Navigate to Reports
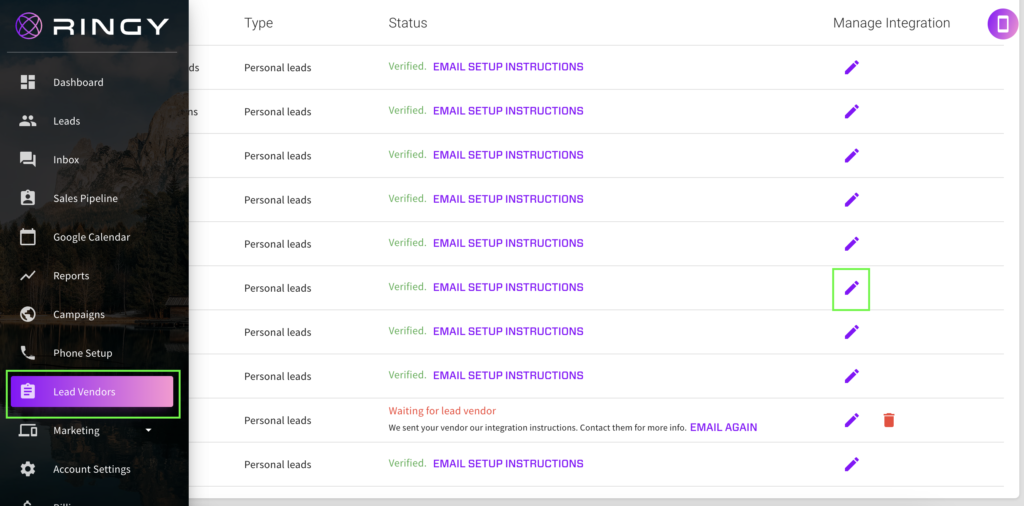This screenshot has width=1024, height=506. click(x=71, y=276)
